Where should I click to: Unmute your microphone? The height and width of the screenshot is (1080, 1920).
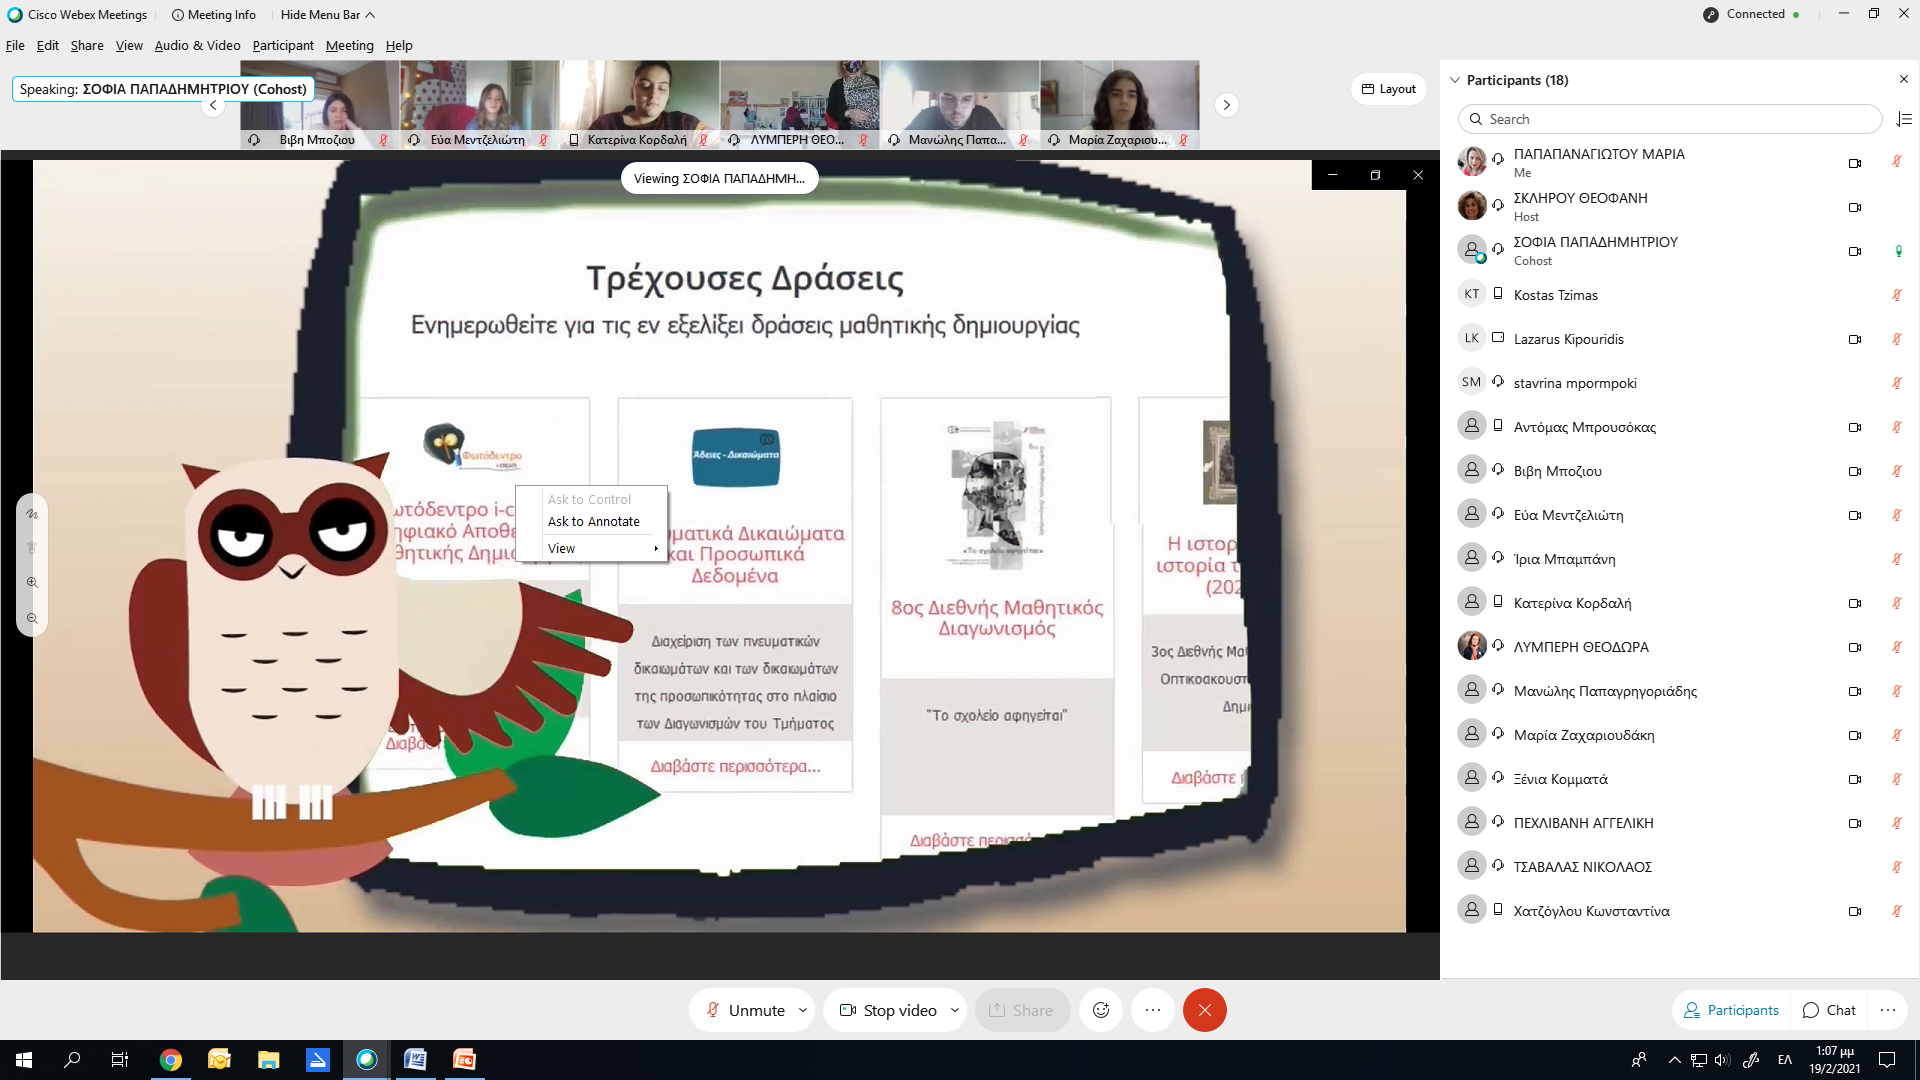click(x=745, y=1010)
